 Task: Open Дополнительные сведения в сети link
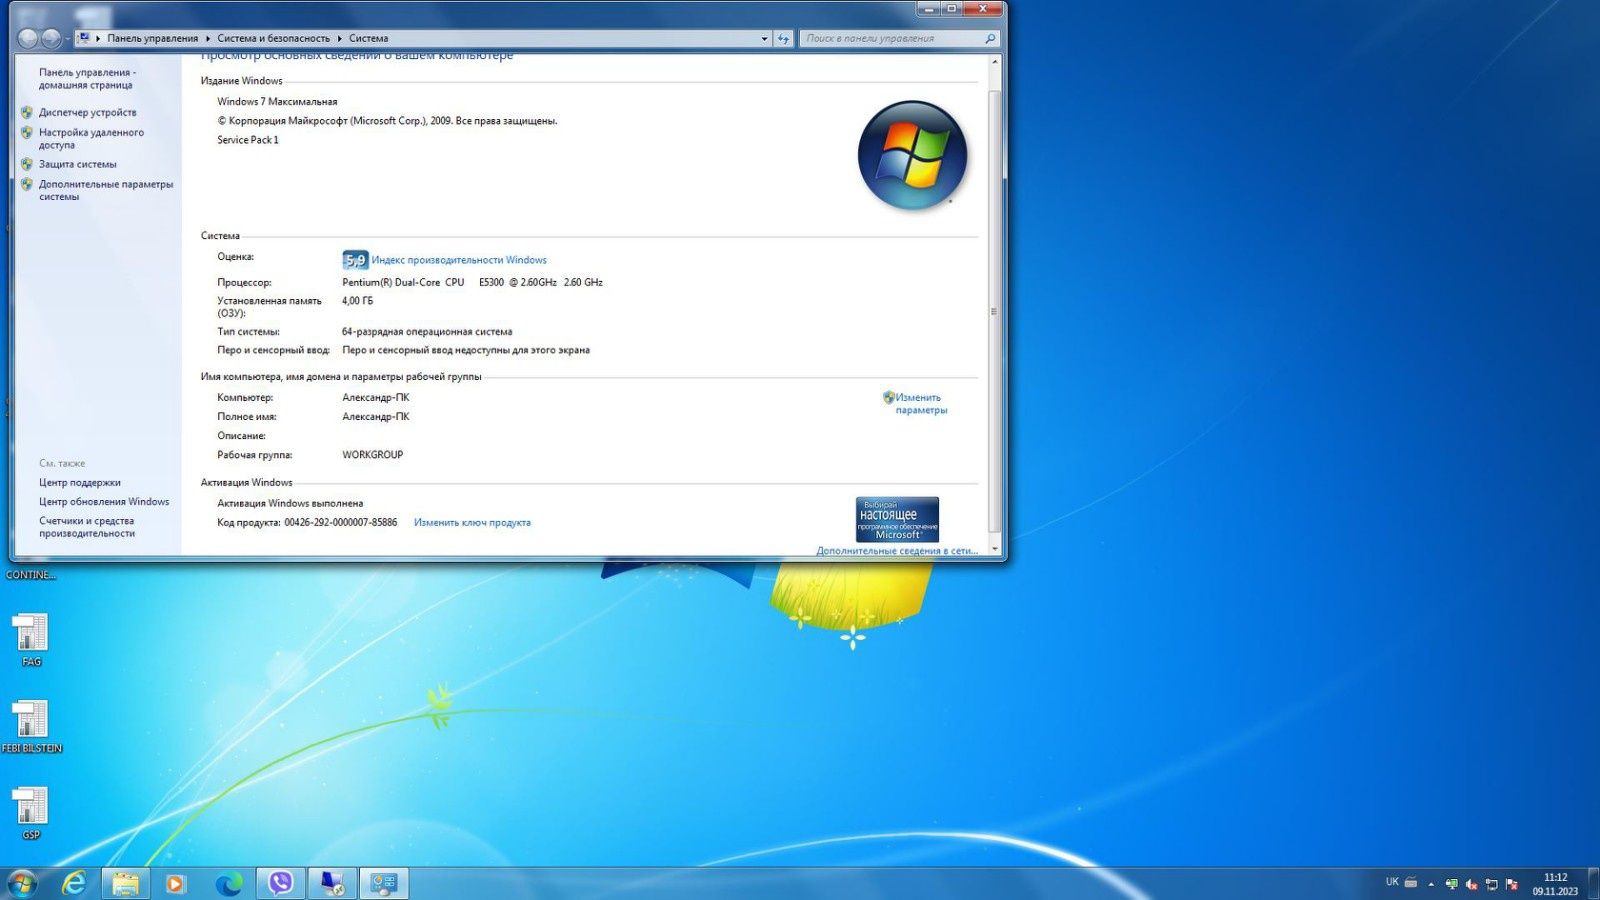click(897, 551)
